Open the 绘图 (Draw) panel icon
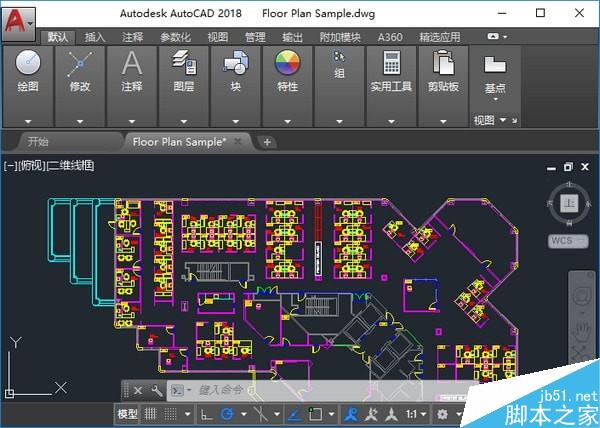The width and height of the screenshot is (600, 428). pyautogui.click(x=28, y=63)
